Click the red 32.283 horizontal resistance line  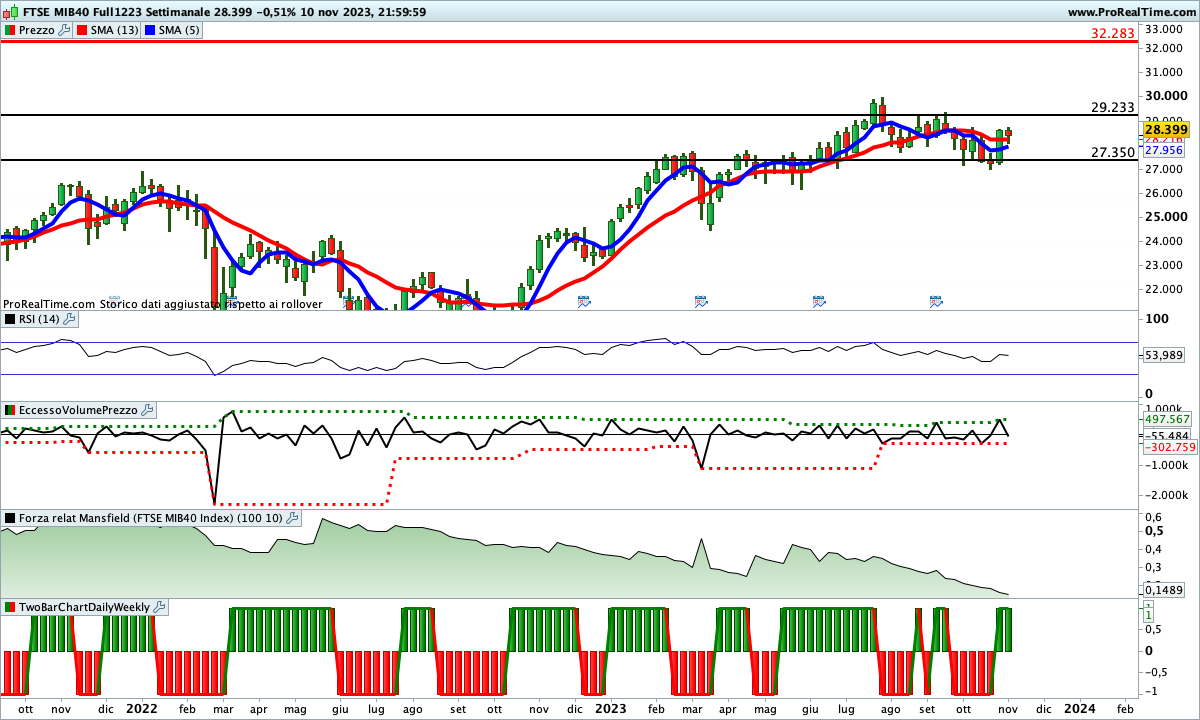(570, 42)
